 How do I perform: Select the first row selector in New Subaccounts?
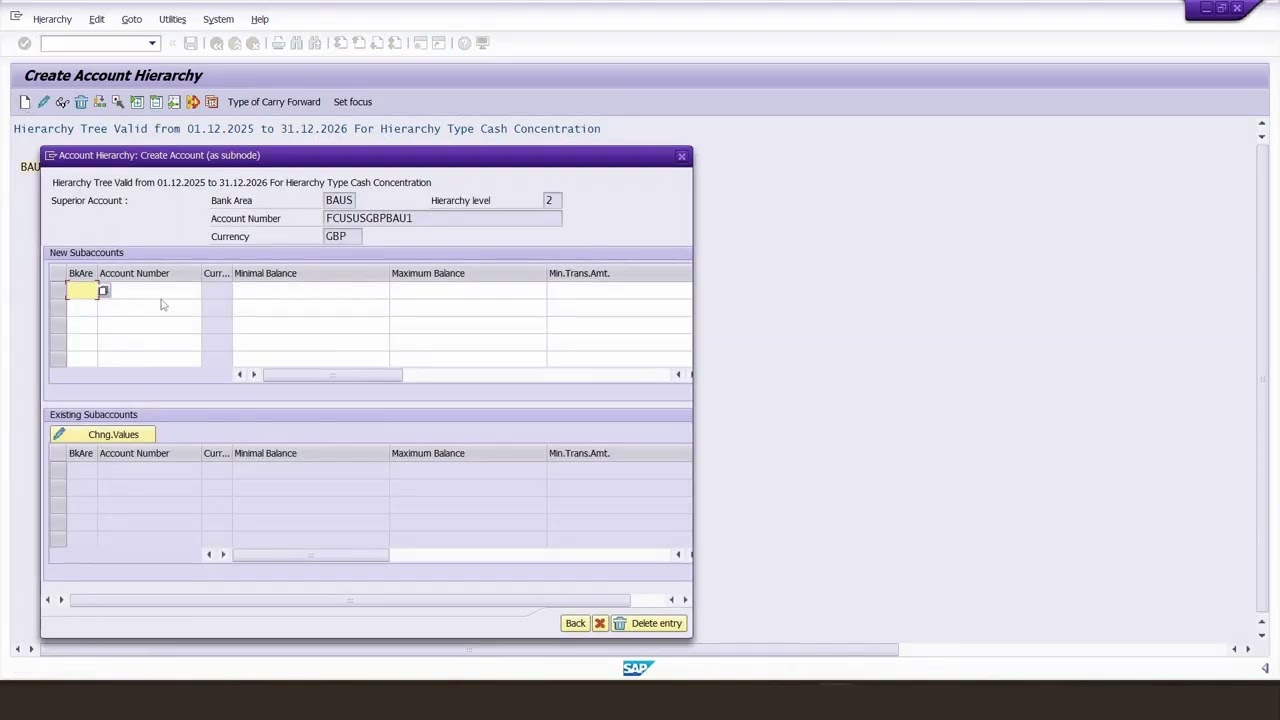click(58, 291)
